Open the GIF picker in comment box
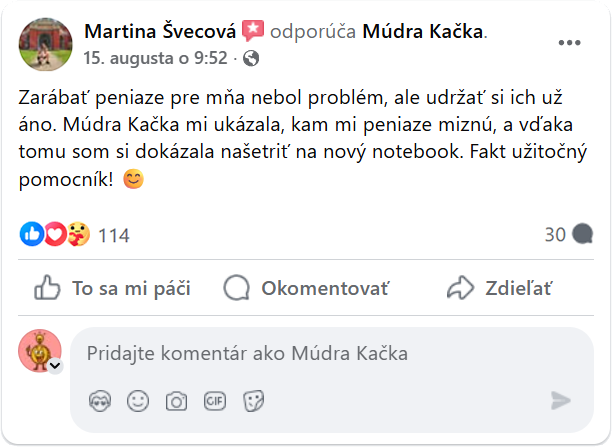This screenshot has width=612, height=447. coord(215,401)
